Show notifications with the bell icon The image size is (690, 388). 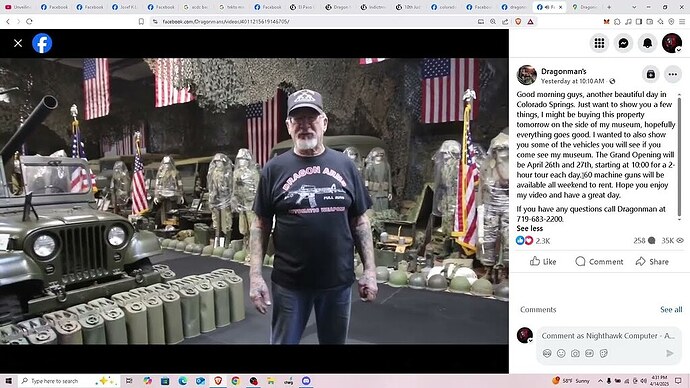tap(647, 43)
